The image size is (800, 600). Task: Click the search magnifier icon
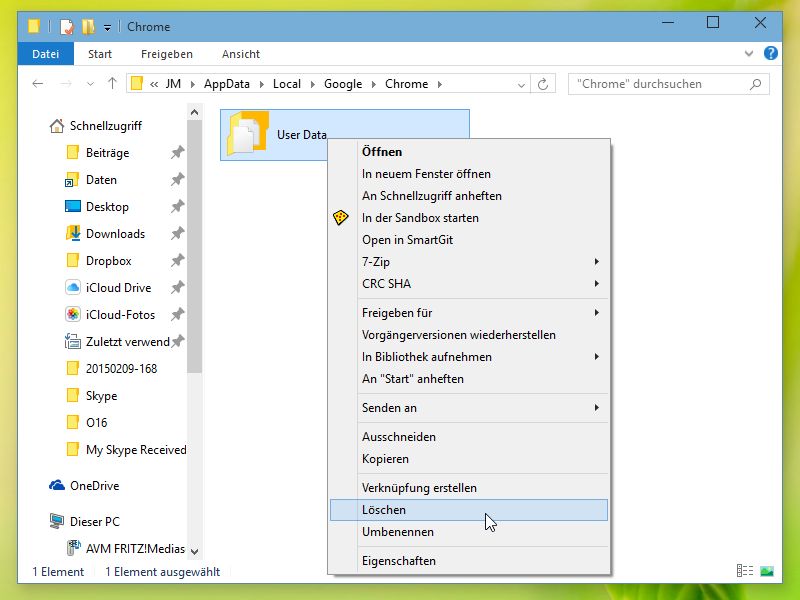coord(756,84)
